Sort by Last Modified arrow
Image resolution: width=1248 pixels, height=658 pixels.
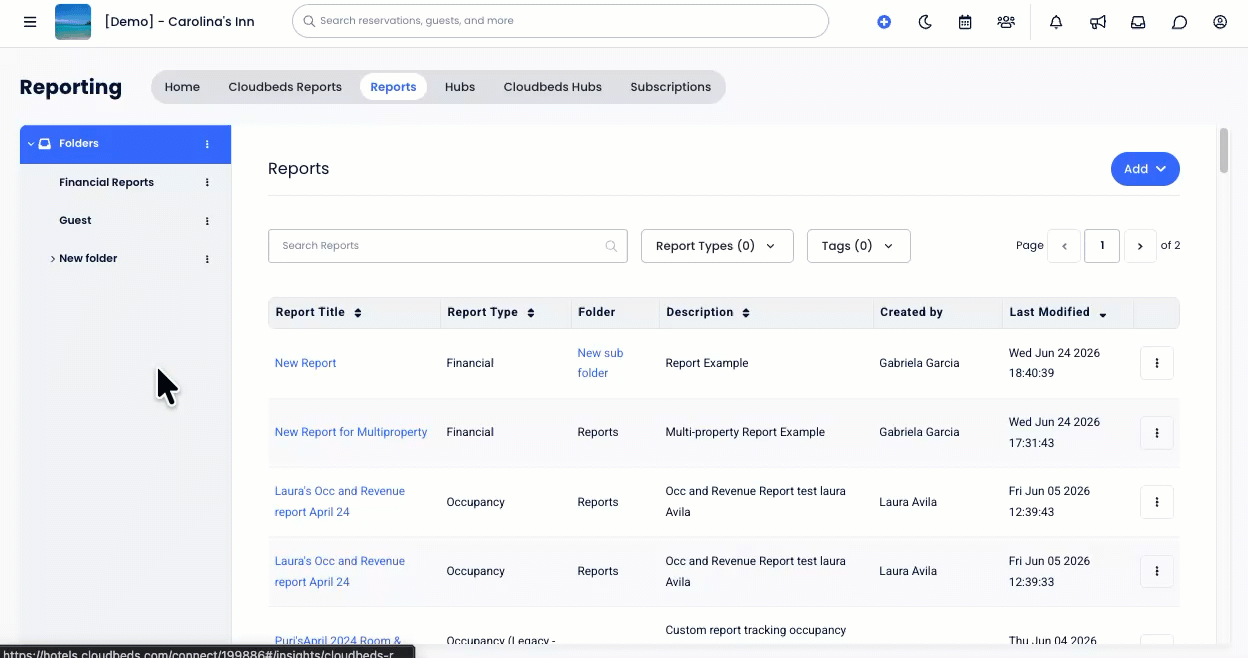pyautogui.click(x=1103, y=314)
